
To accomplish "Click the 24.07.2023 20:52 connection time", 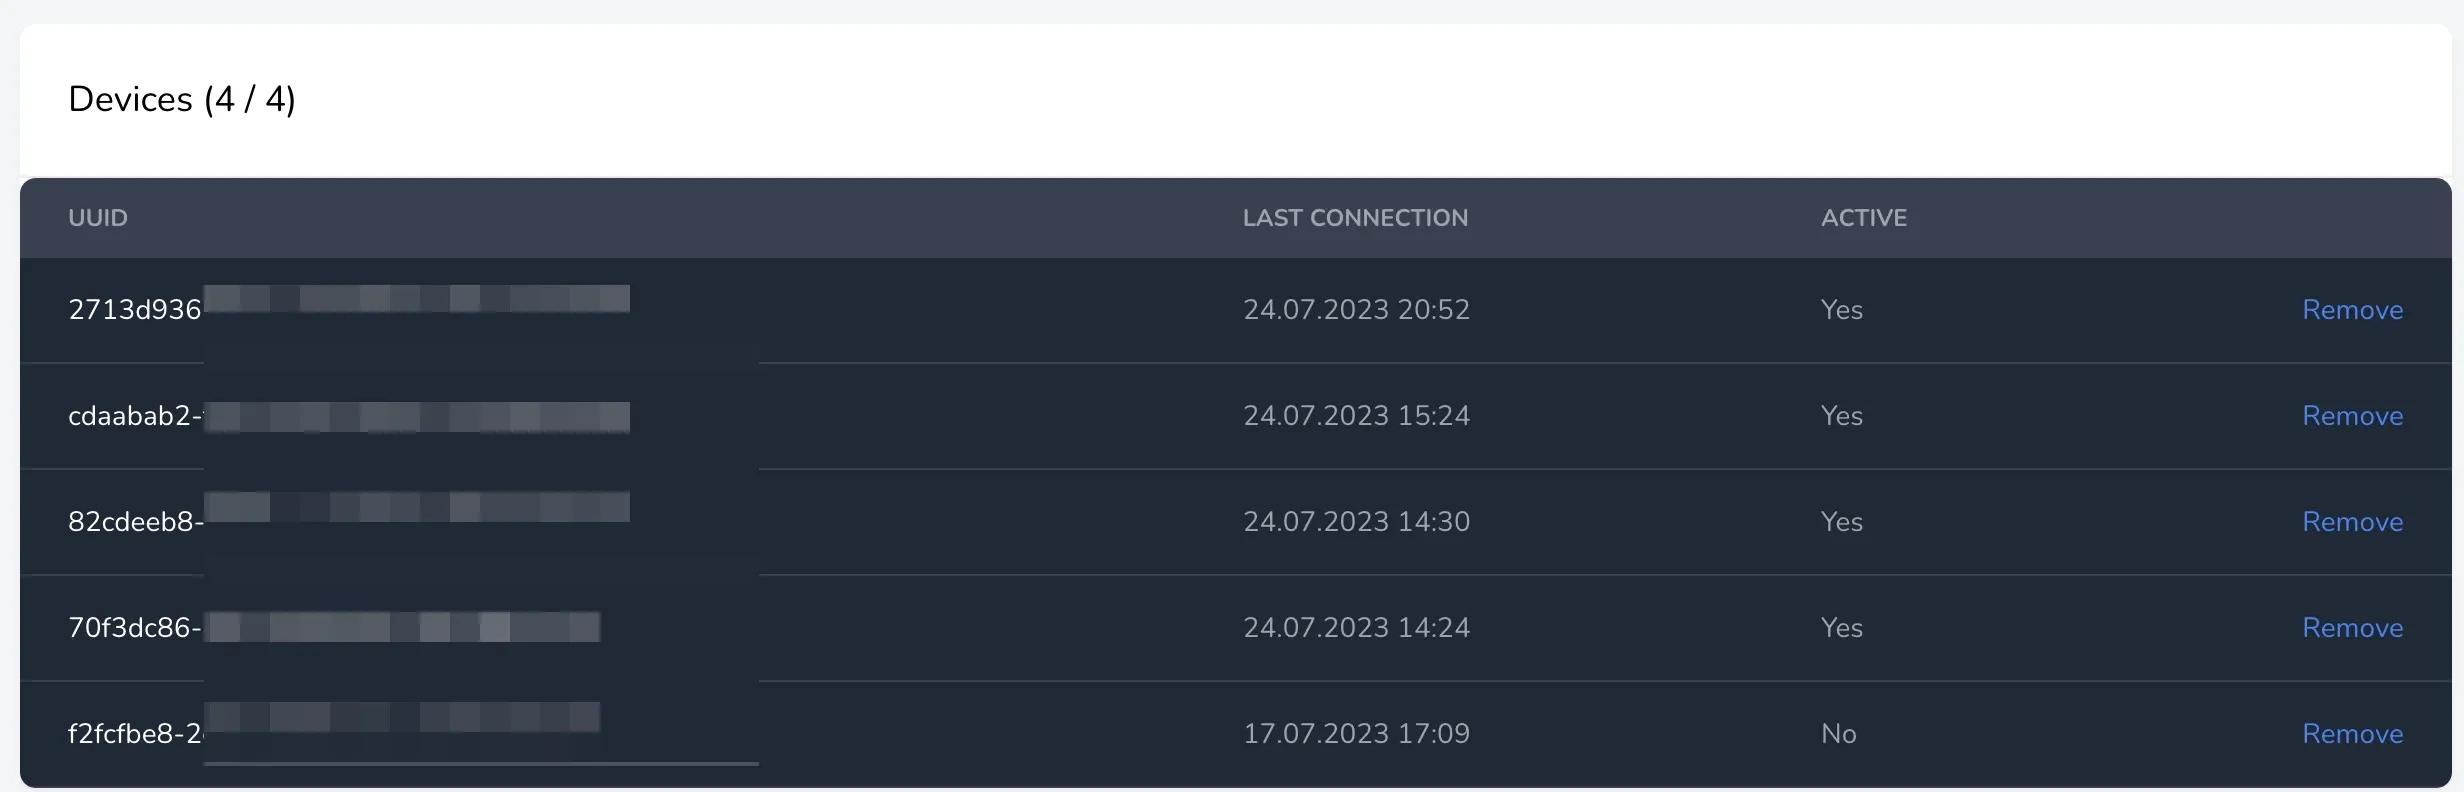I will point(1356,310).
